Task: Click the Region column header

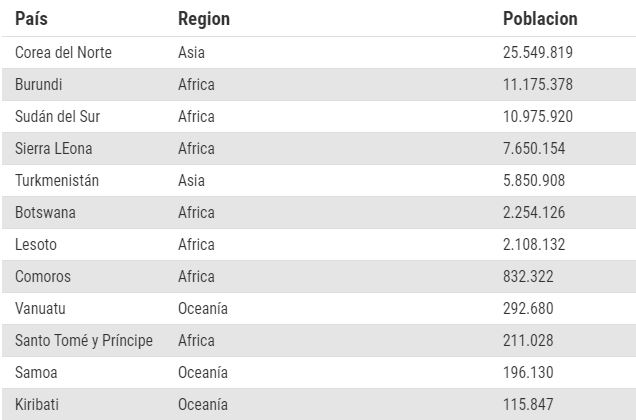Action: coord(203,19)
